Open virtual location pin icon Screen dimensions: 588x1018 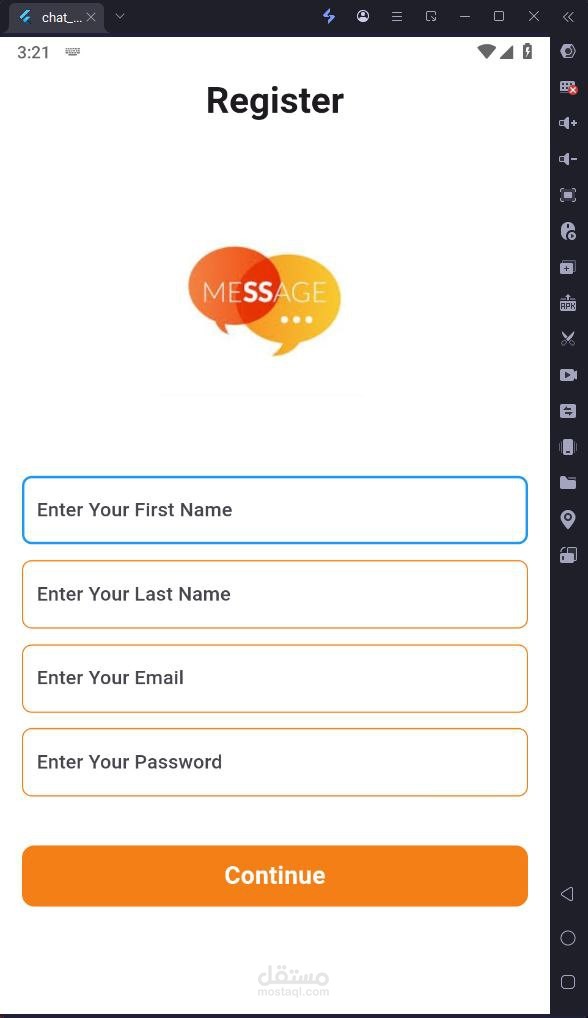(568, 519)
